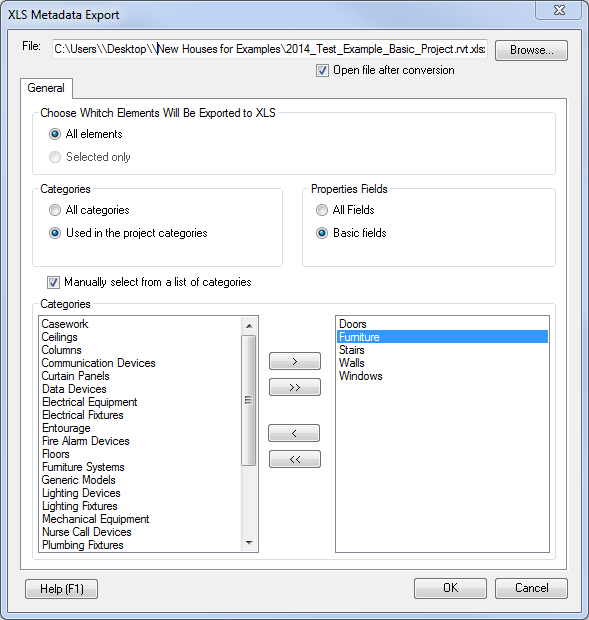Edit the File path input field
589x620 pixels.
pyautogui.click(x=270, y=49)
